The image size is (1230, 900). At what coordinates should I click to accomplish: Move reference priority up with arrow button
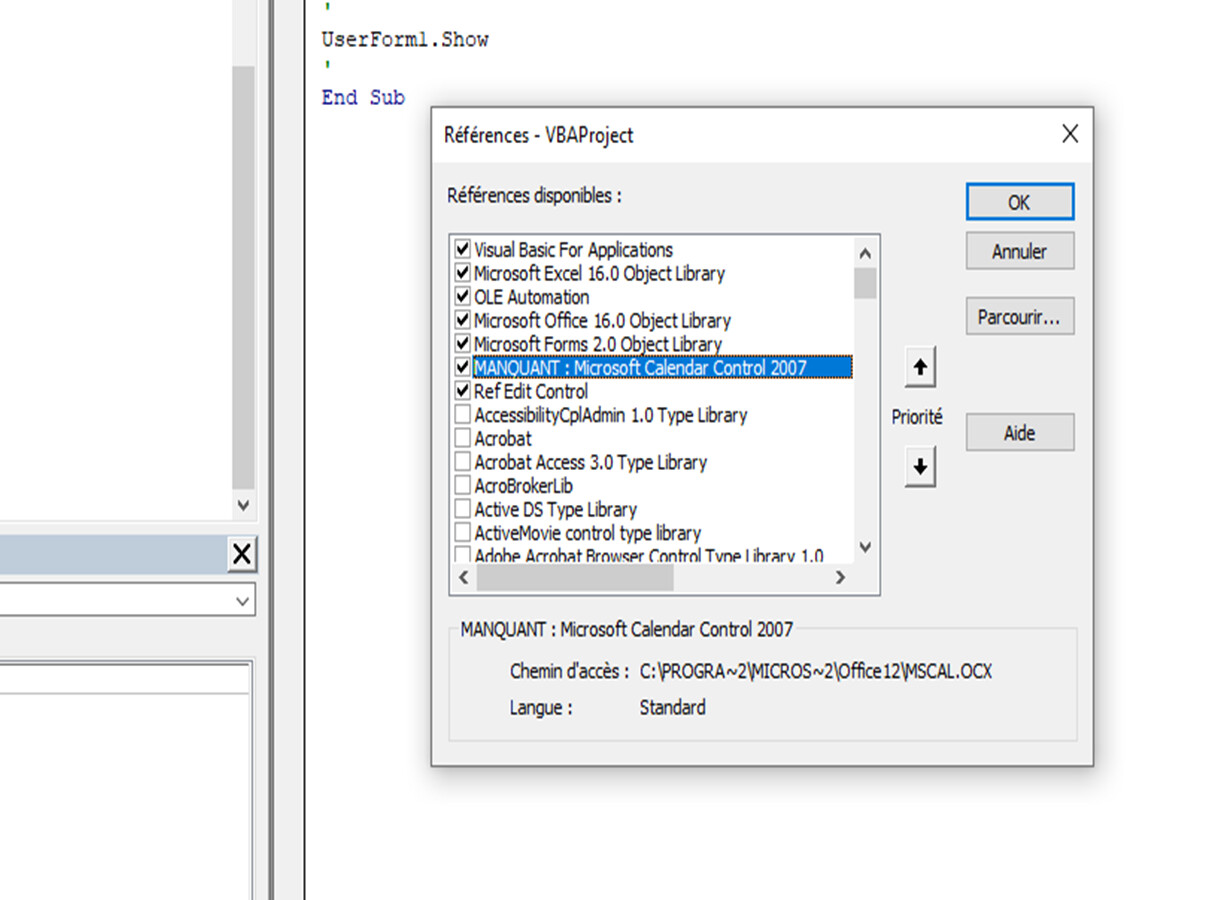(920, 368)
